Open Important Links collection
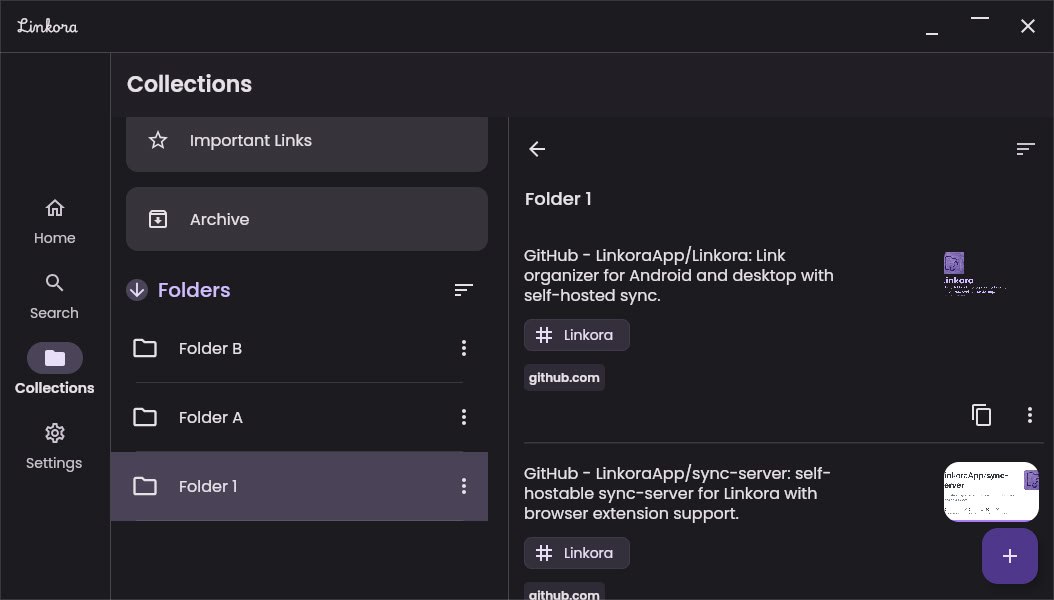The height and width of the screenshot is (600, 1054). coord(306,141)
